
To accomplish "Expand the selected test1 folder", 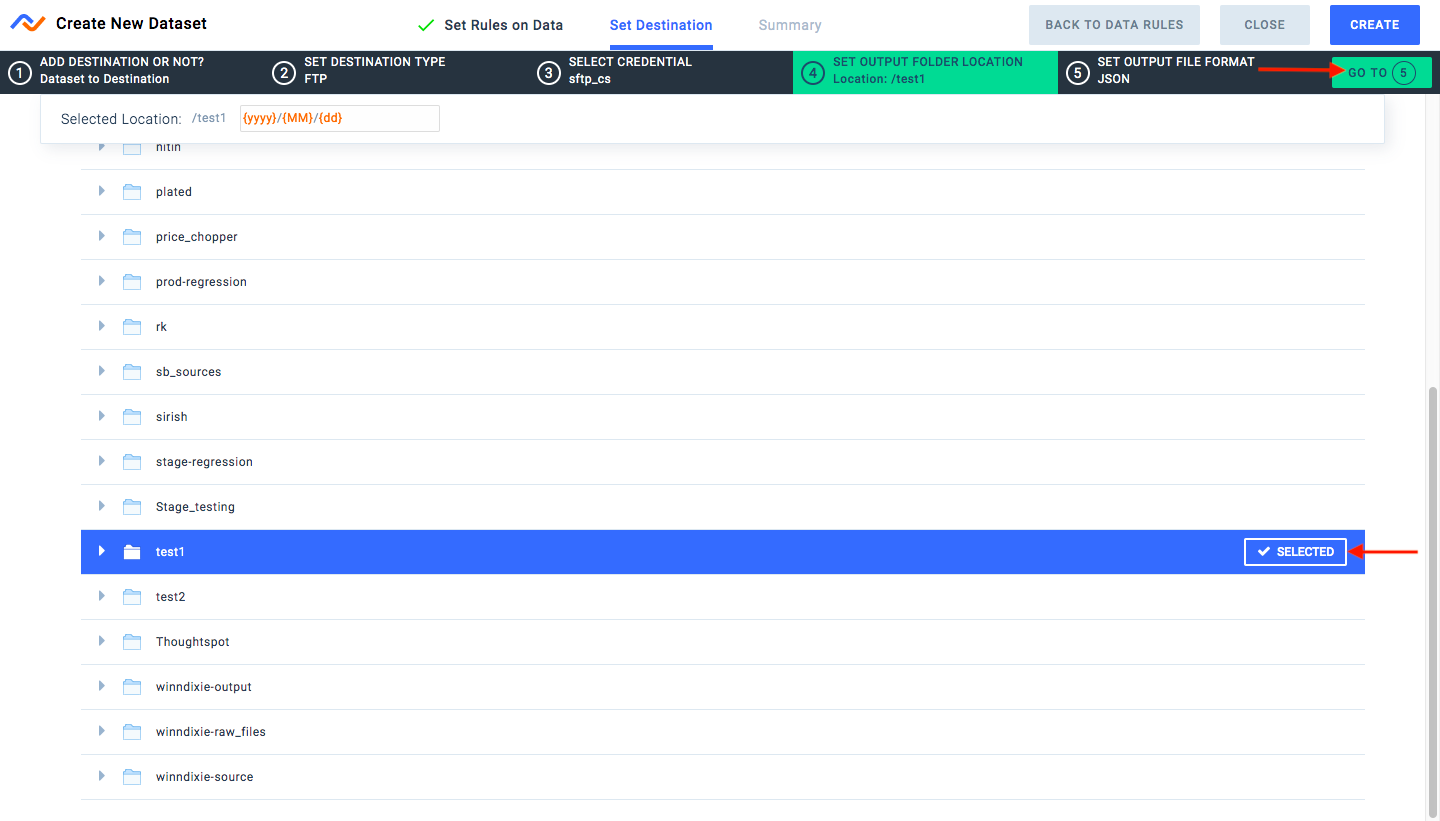I will (x=101, y=551).
